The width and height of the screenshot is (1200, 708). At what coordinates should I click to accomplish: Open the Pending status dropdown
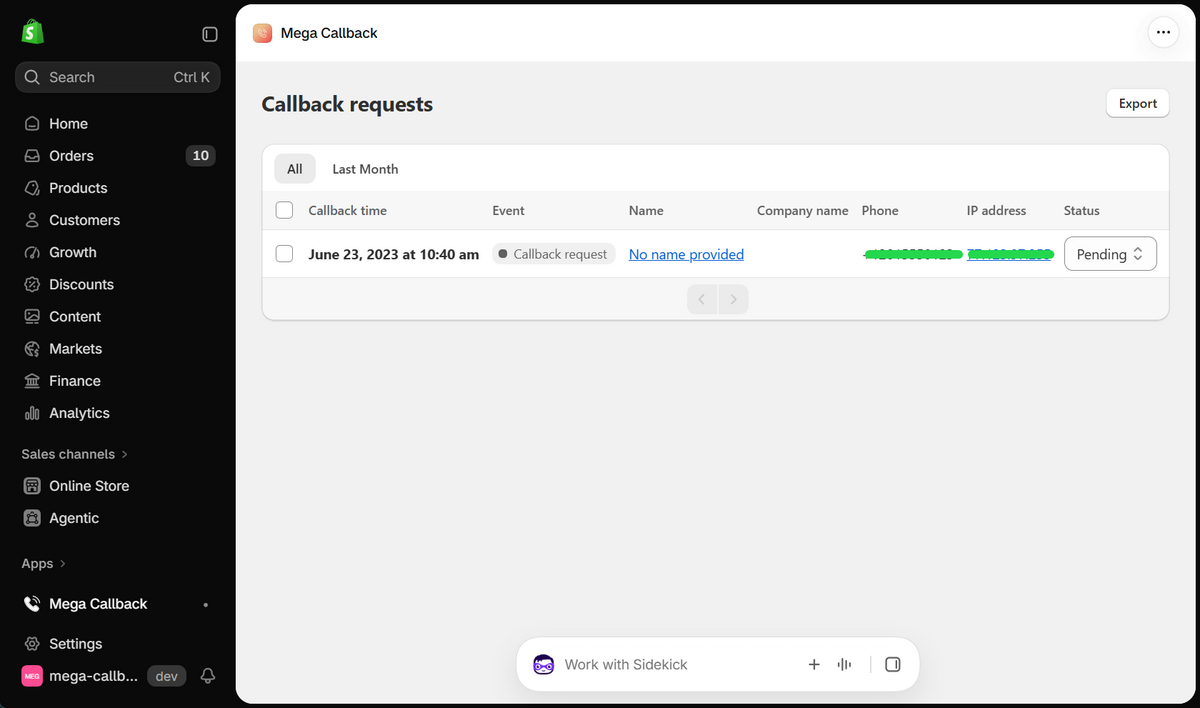click(1110, 254)
